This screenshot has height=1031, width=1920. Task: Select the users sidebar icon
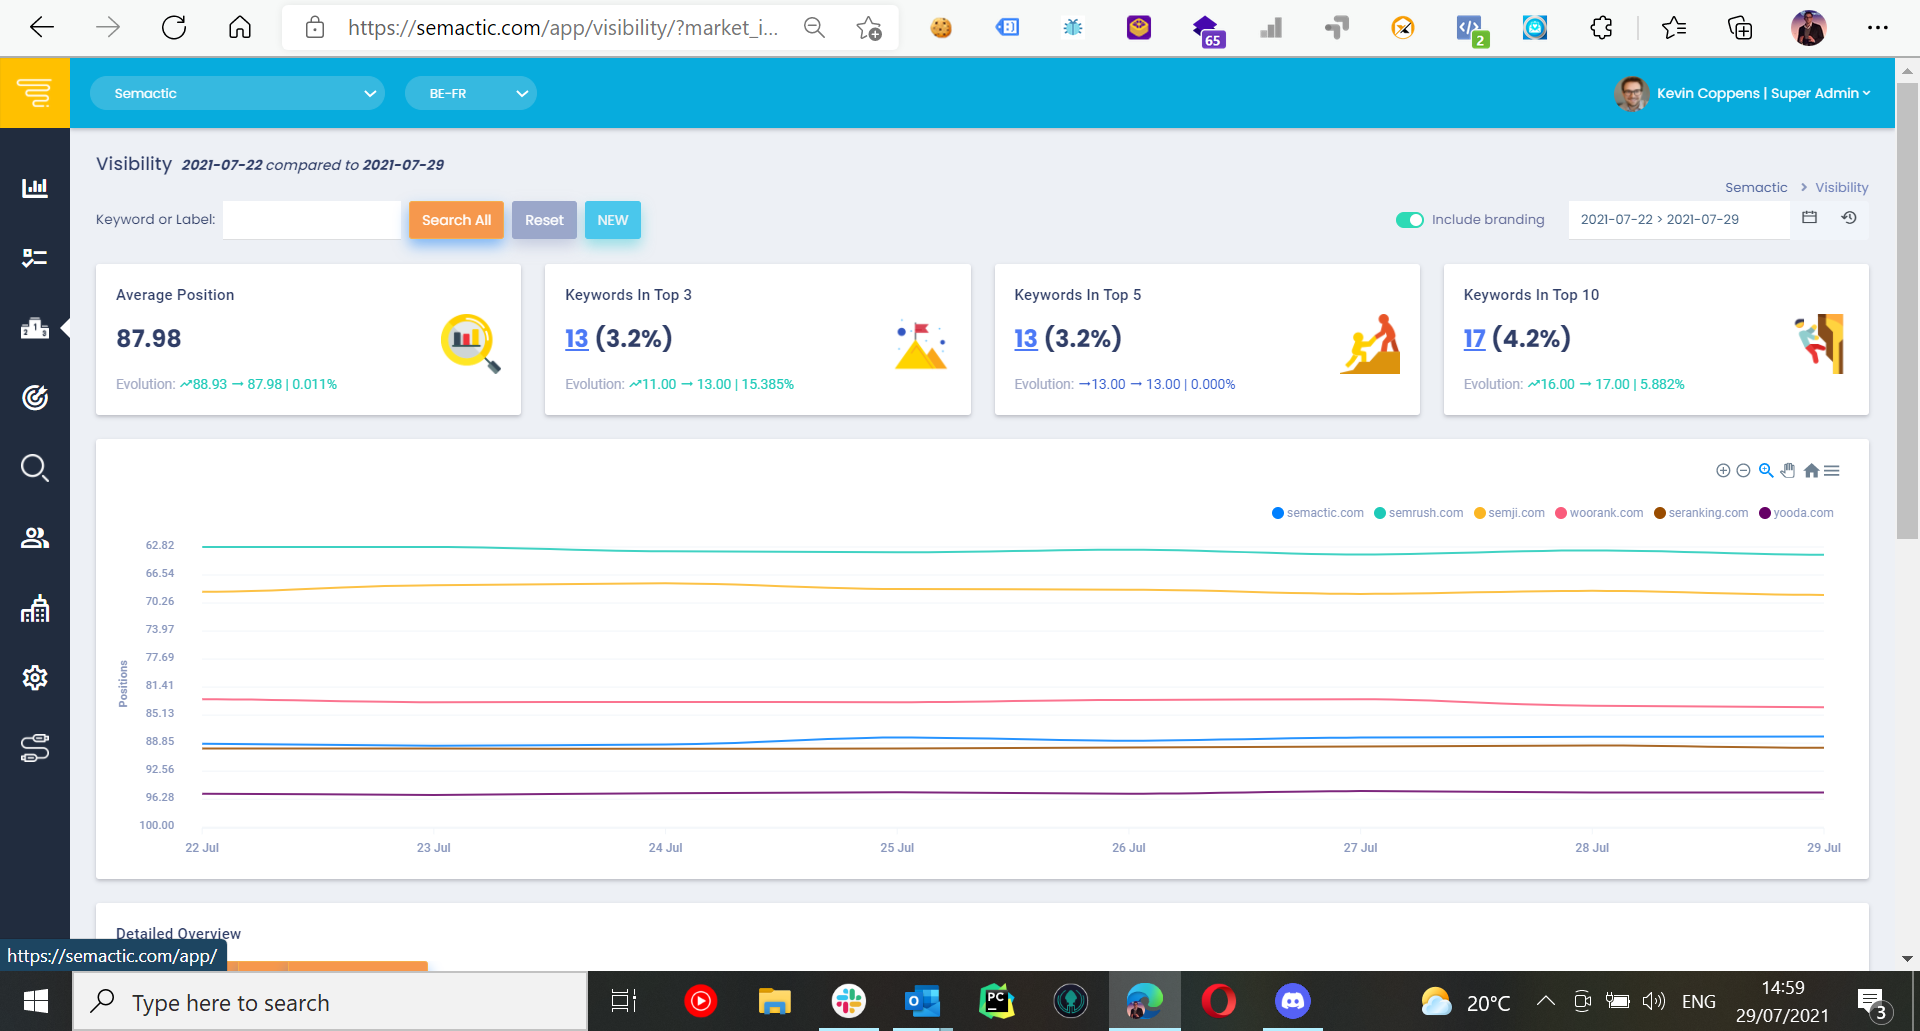click(x=35, y=537)
